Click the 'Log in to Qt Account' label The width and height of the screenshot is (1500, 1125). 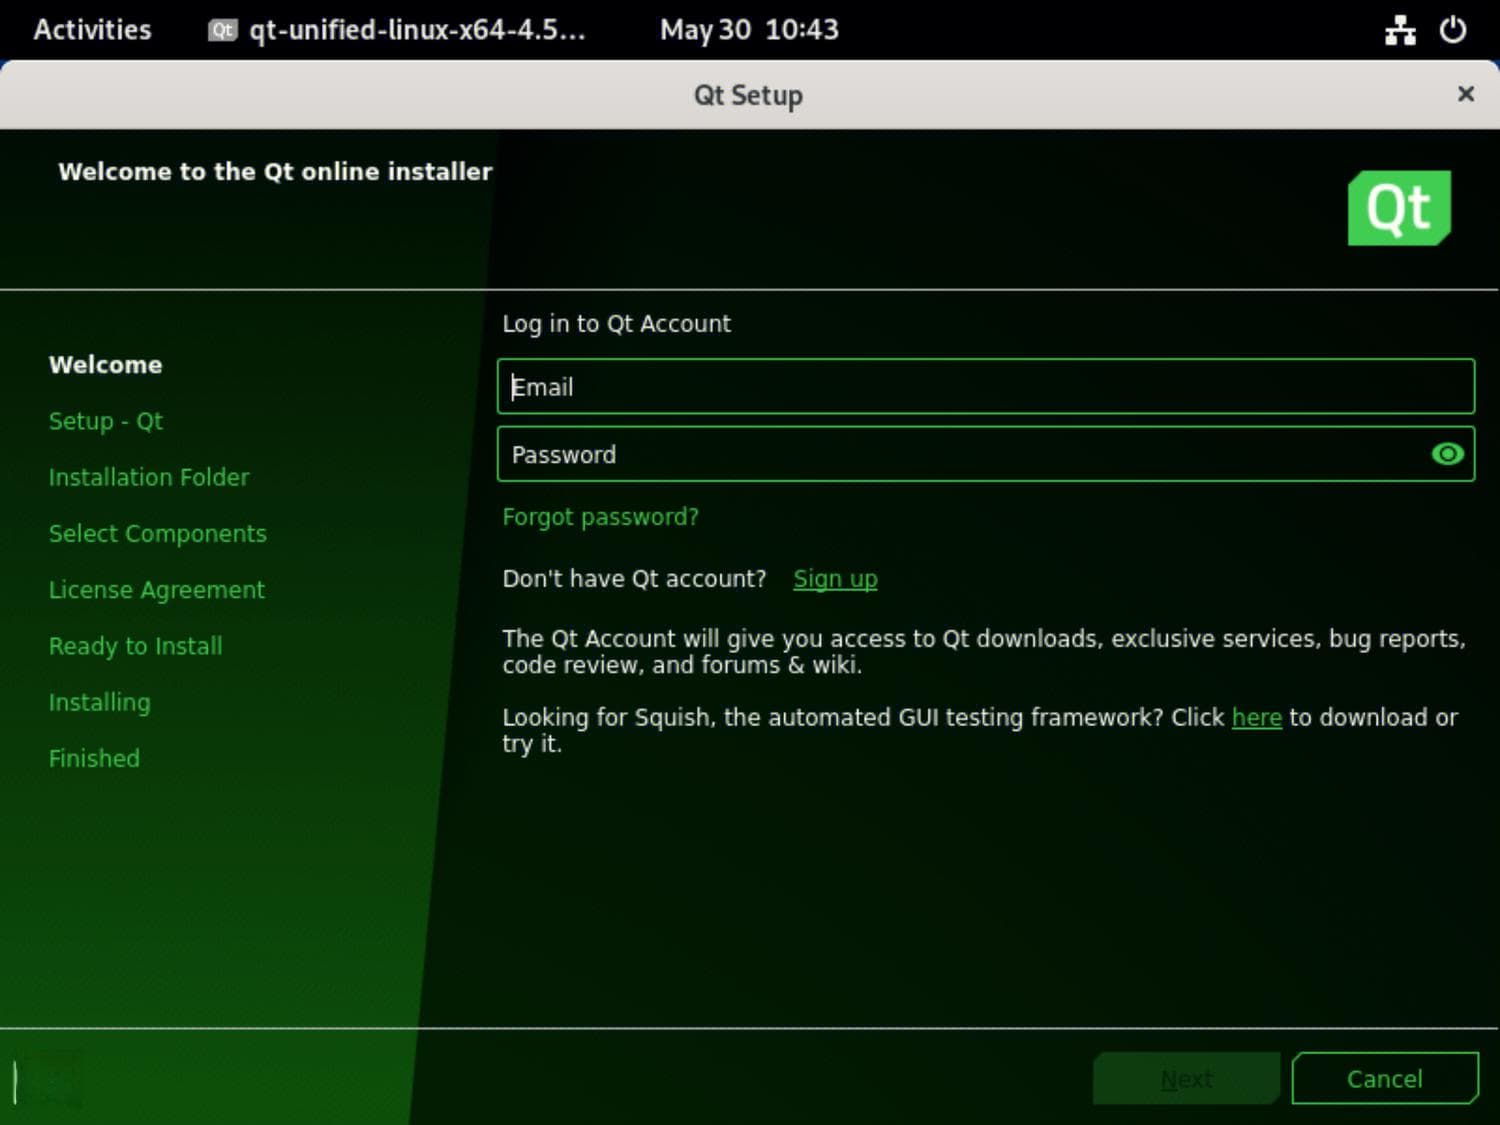[x=616, y=324]
